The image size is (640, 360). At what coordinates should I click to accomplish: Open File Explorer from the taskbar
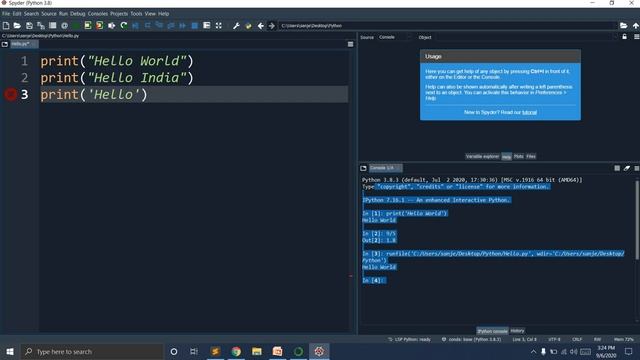(x=257, y=351)
